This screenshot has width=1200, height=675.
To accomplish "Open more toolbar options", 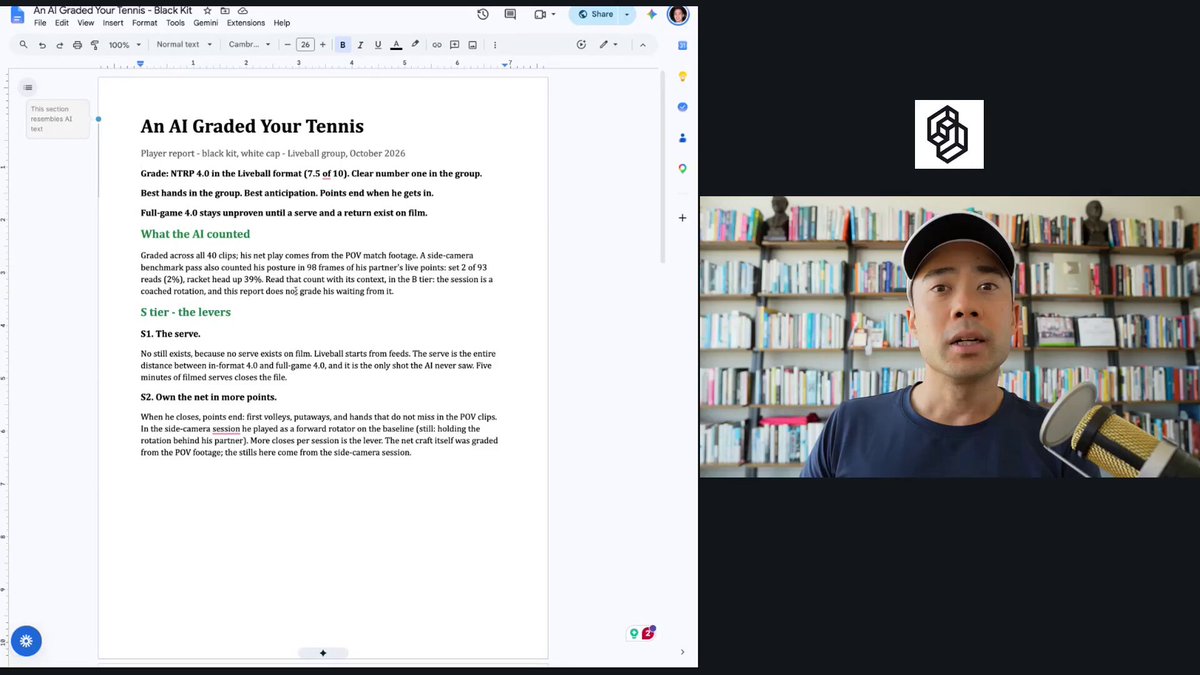I will (495, 44).
